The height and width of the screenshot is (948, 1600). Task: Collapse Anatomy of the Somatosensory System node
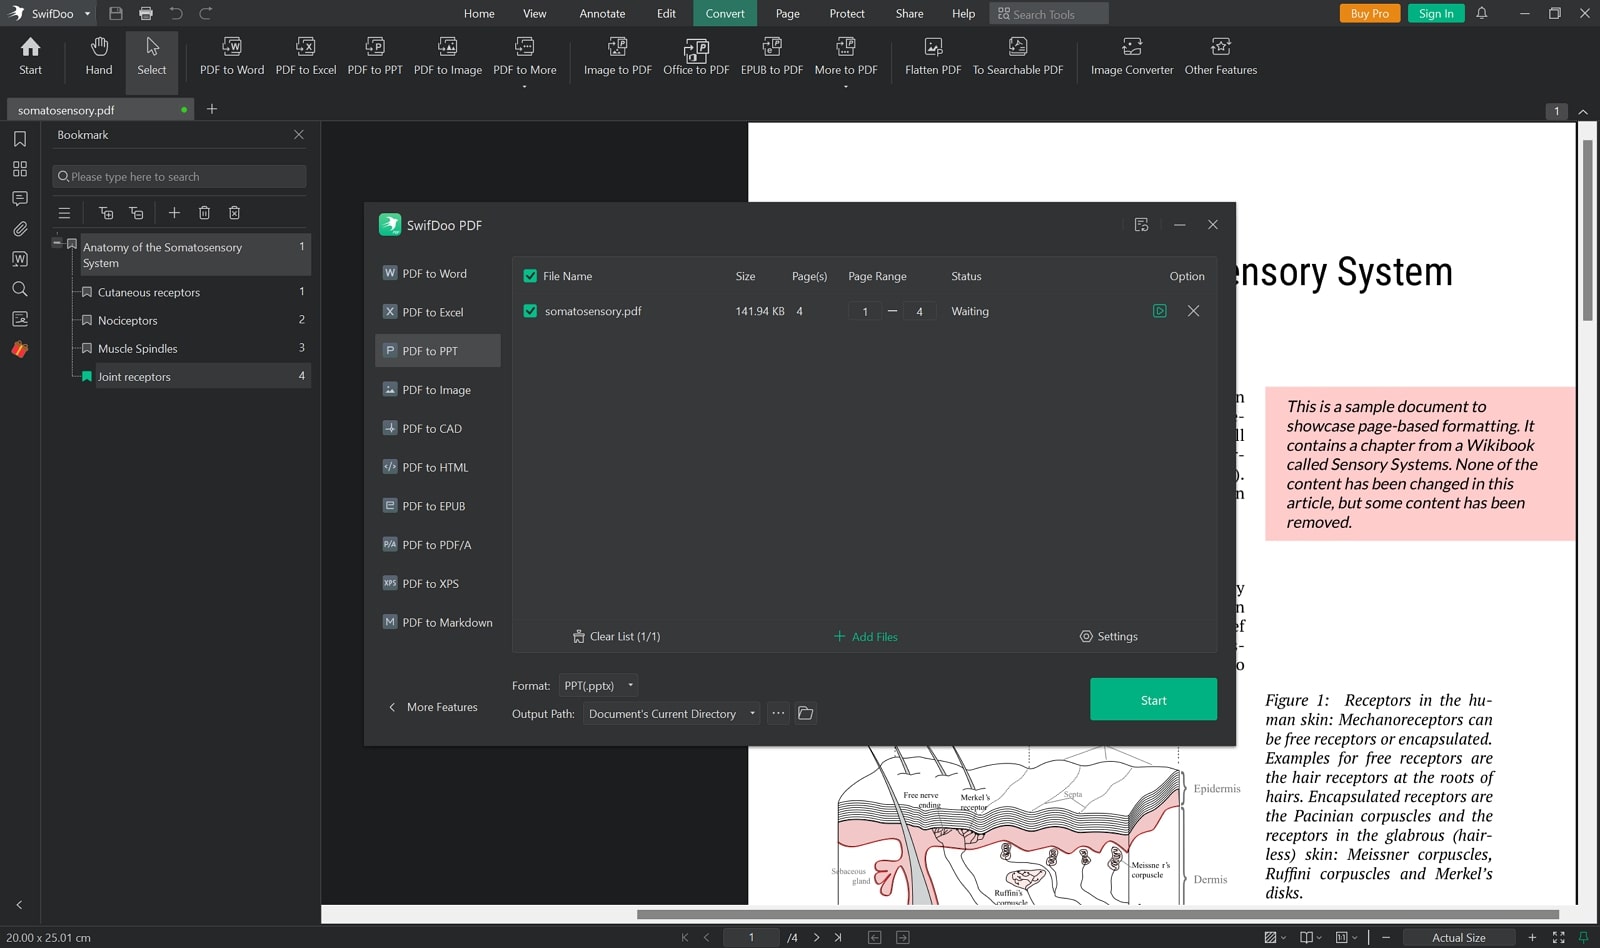[x=57, y=243]
